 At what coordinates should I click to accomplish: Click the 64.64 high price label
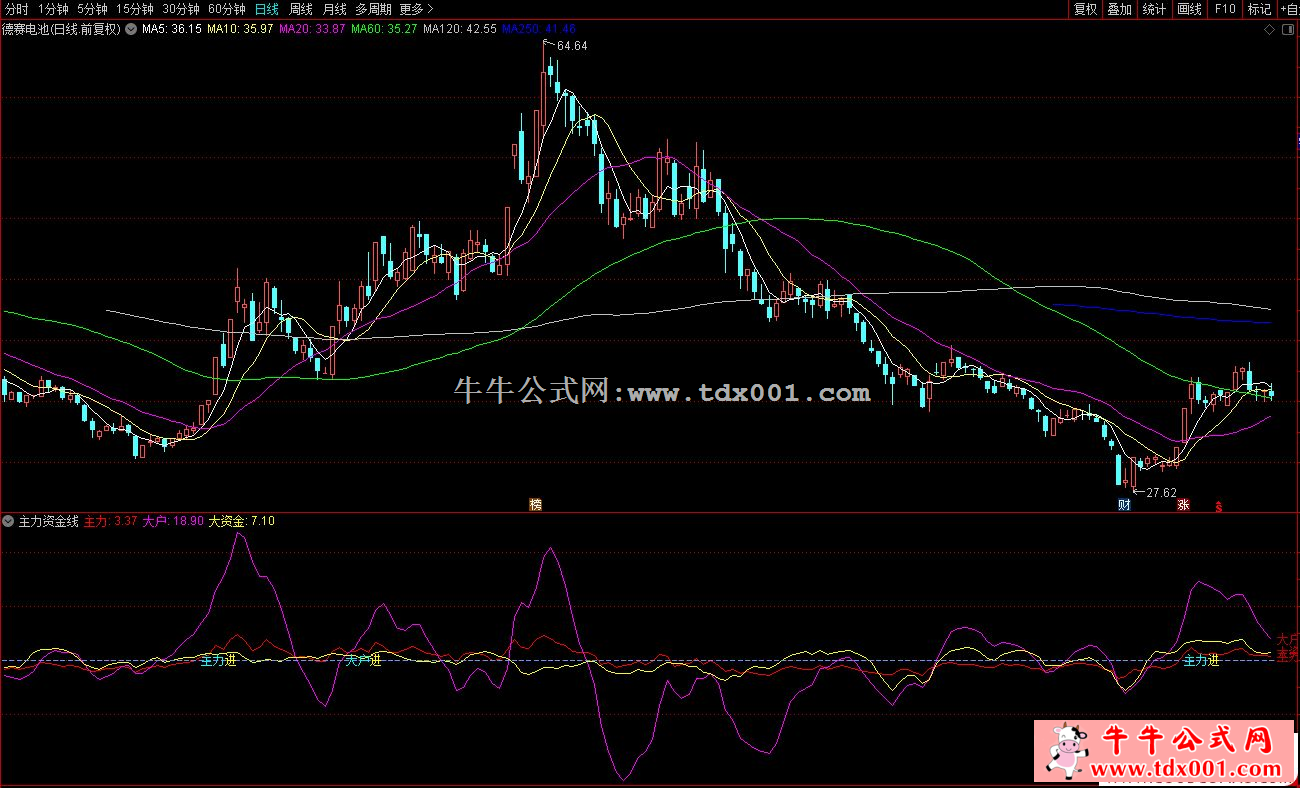572,46
